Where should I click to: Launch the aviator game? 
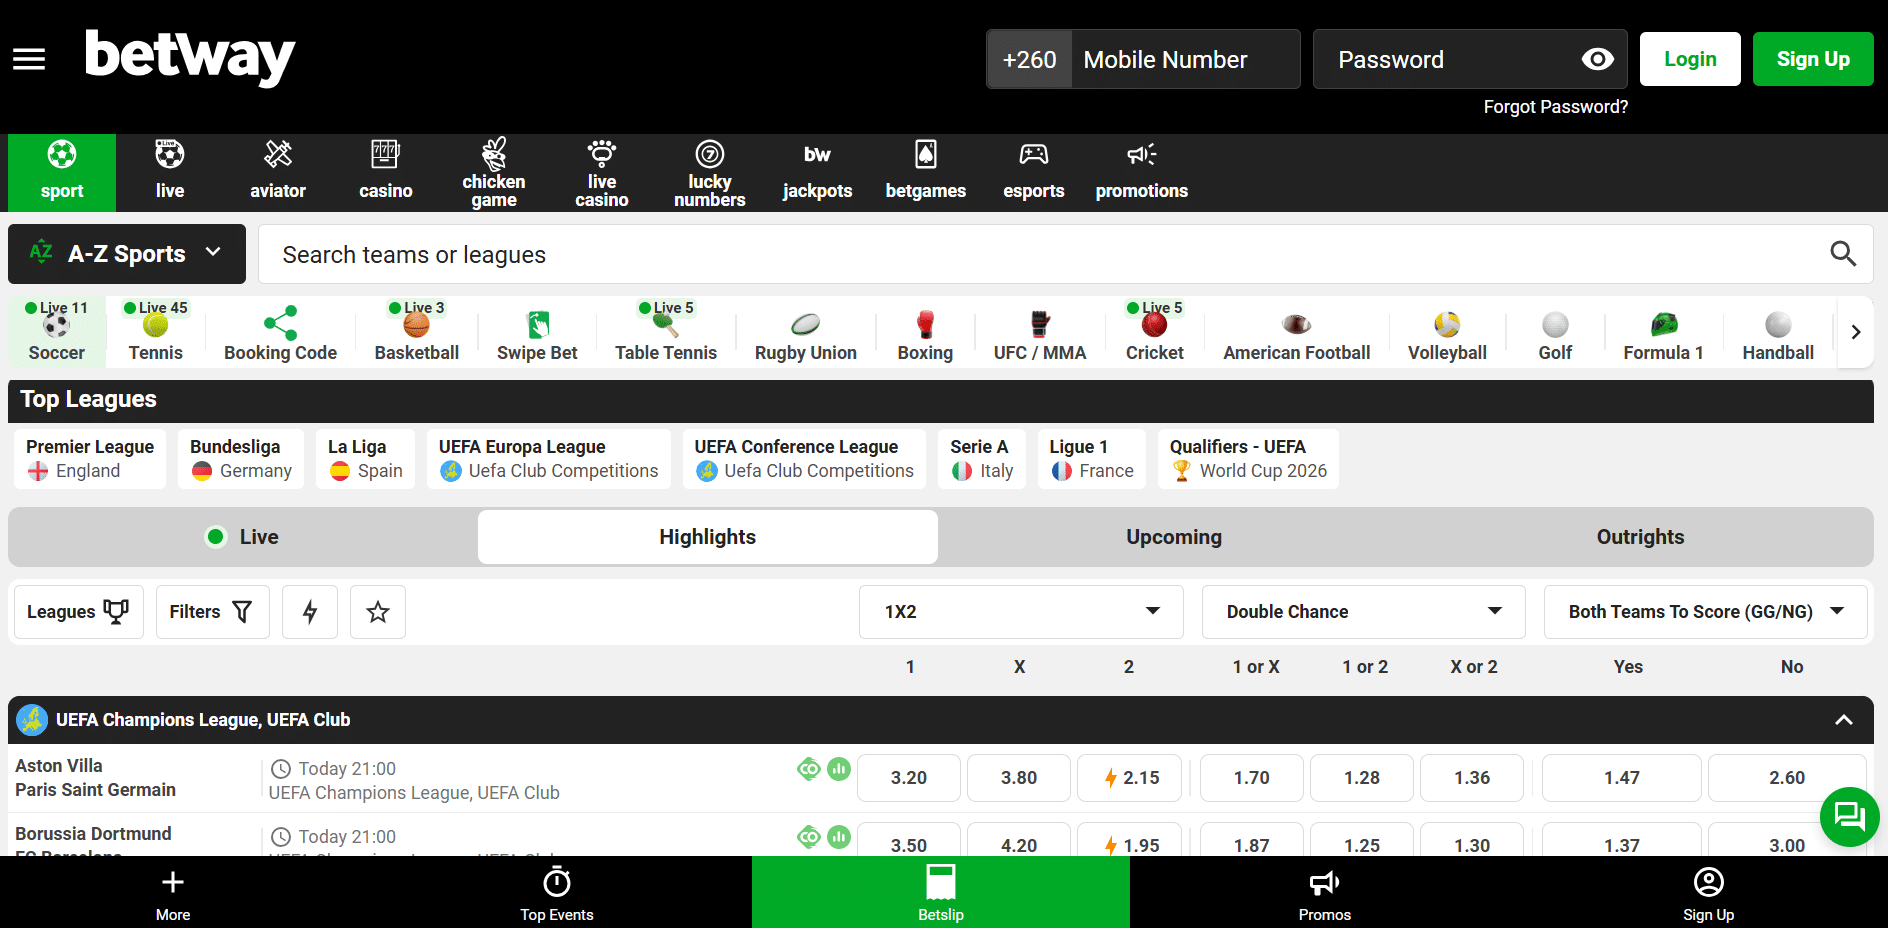278,172
